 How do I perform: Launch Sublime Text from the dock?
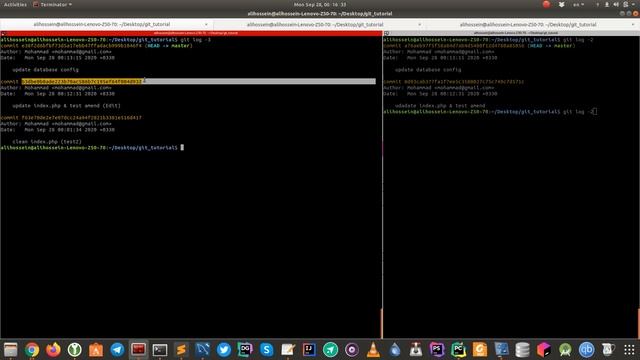click(x=181, y=349)
